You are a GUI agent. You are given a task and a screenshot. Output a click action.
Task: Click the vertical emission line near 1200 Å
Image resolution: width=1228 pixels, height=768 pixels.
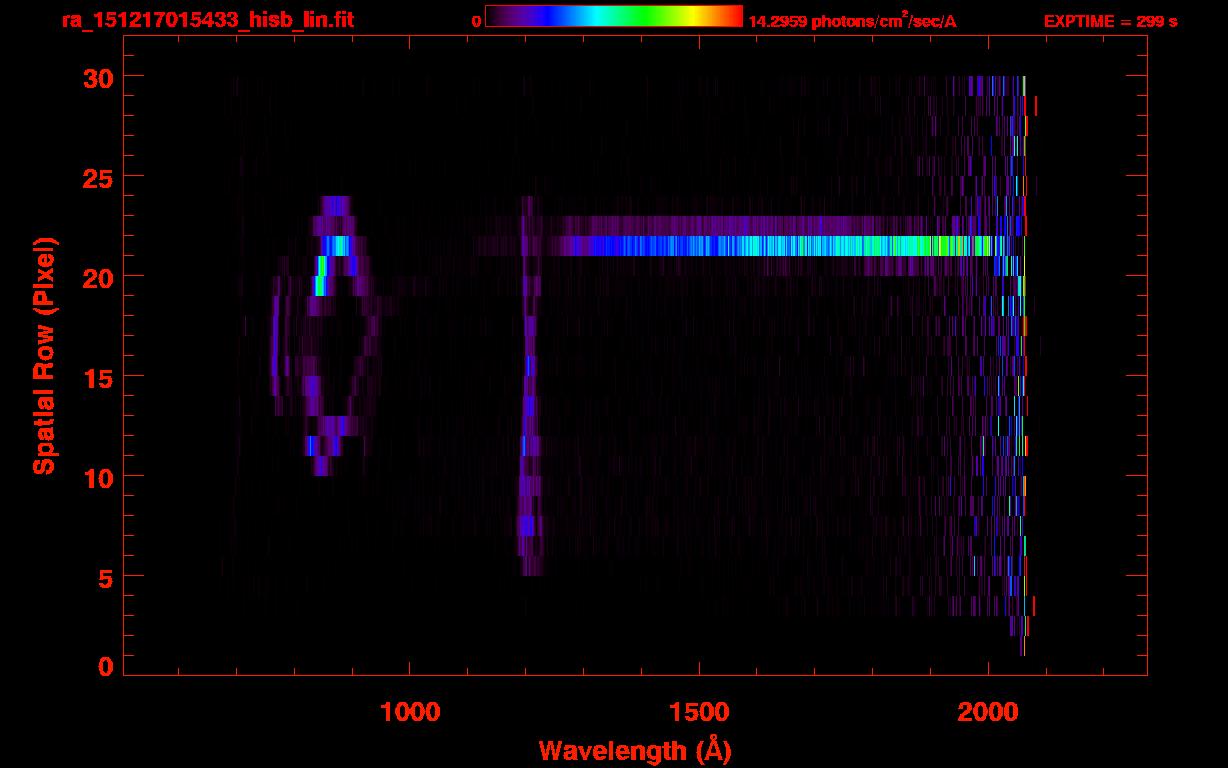click(528, 385)
